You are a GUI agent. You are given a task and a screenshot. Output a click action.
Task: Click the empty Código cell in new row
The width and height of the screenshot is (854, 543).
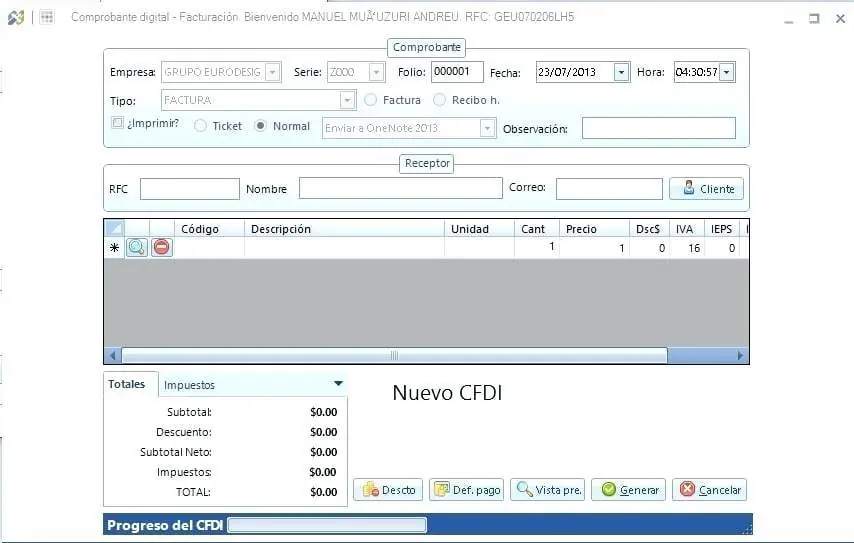tap(209, 248)
